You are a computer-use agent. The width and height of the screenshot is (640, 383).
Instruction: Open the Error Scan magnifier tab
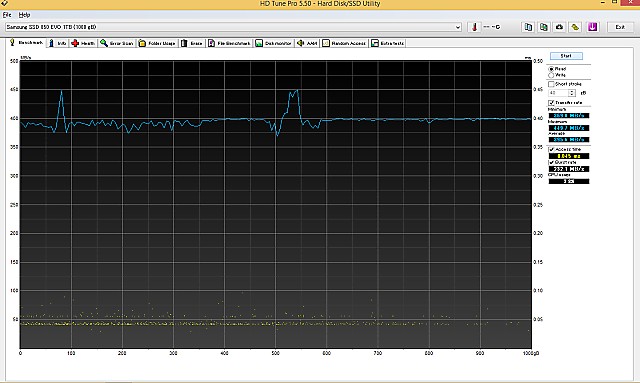click(x=117, y=43)
